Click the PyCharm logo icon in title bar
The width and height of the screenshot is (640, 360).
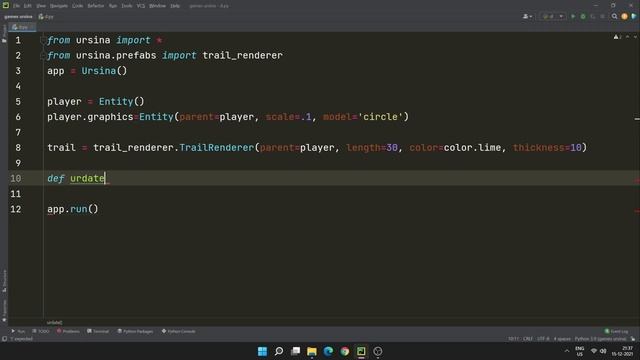click(x=6, y=5)
